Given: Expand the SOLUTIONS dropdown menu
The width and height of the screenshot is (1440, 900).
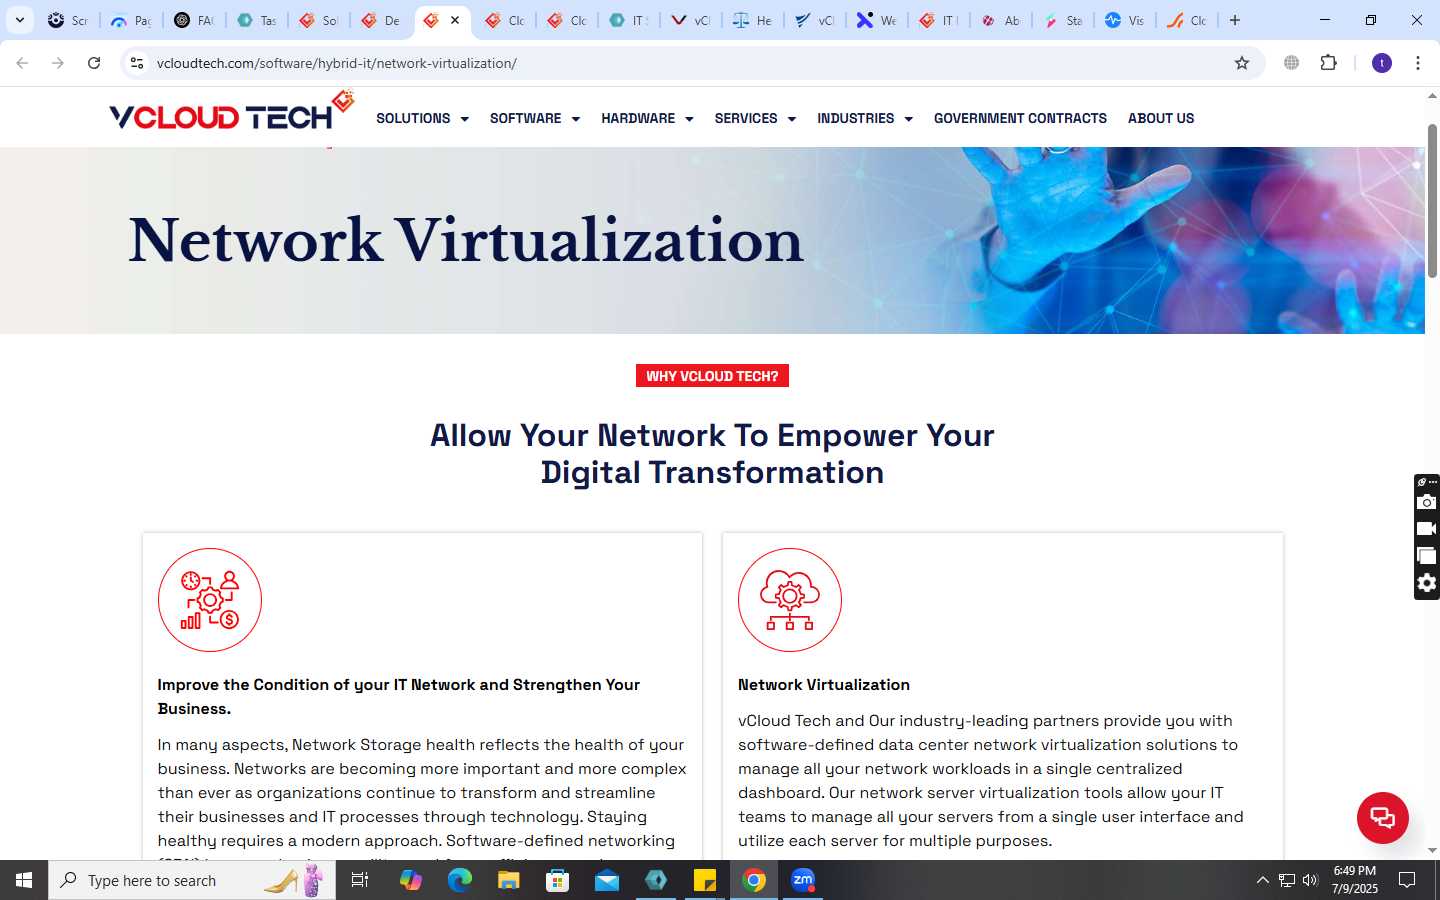Looking at the screenshot, I should click(x=422, y=118).
